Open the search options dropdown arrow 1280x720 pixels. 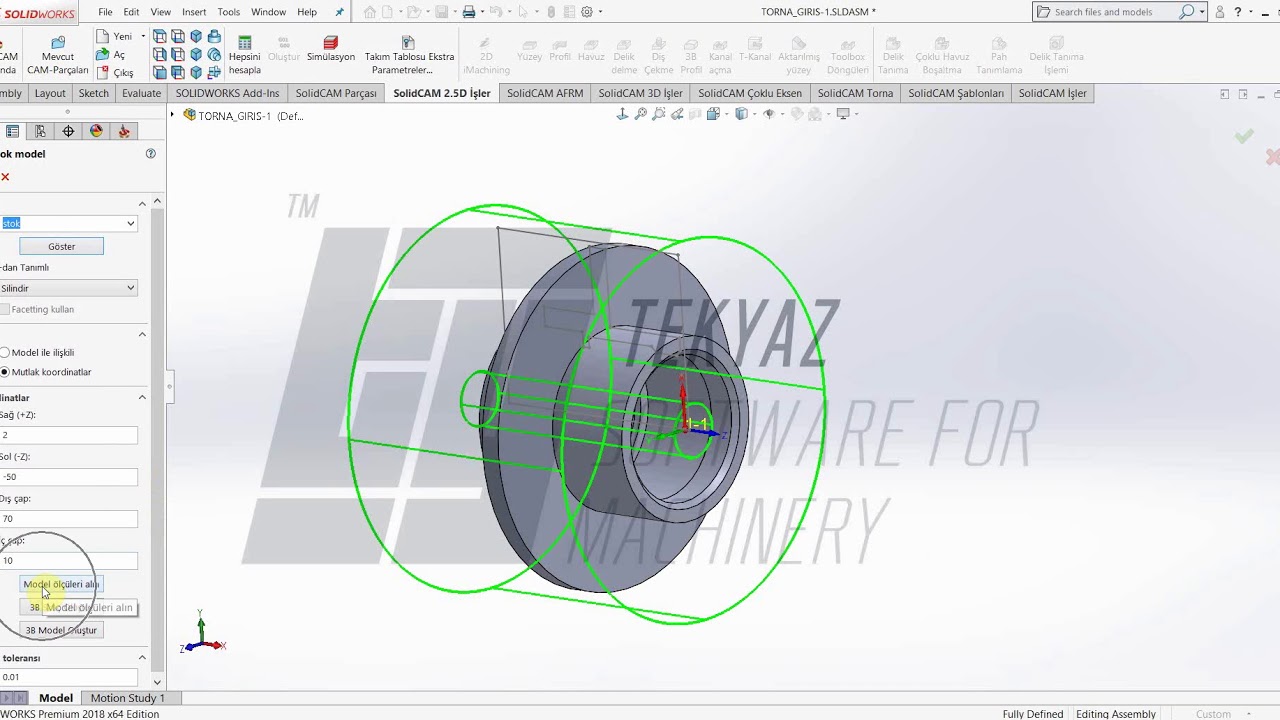(x=1203, y=12)
